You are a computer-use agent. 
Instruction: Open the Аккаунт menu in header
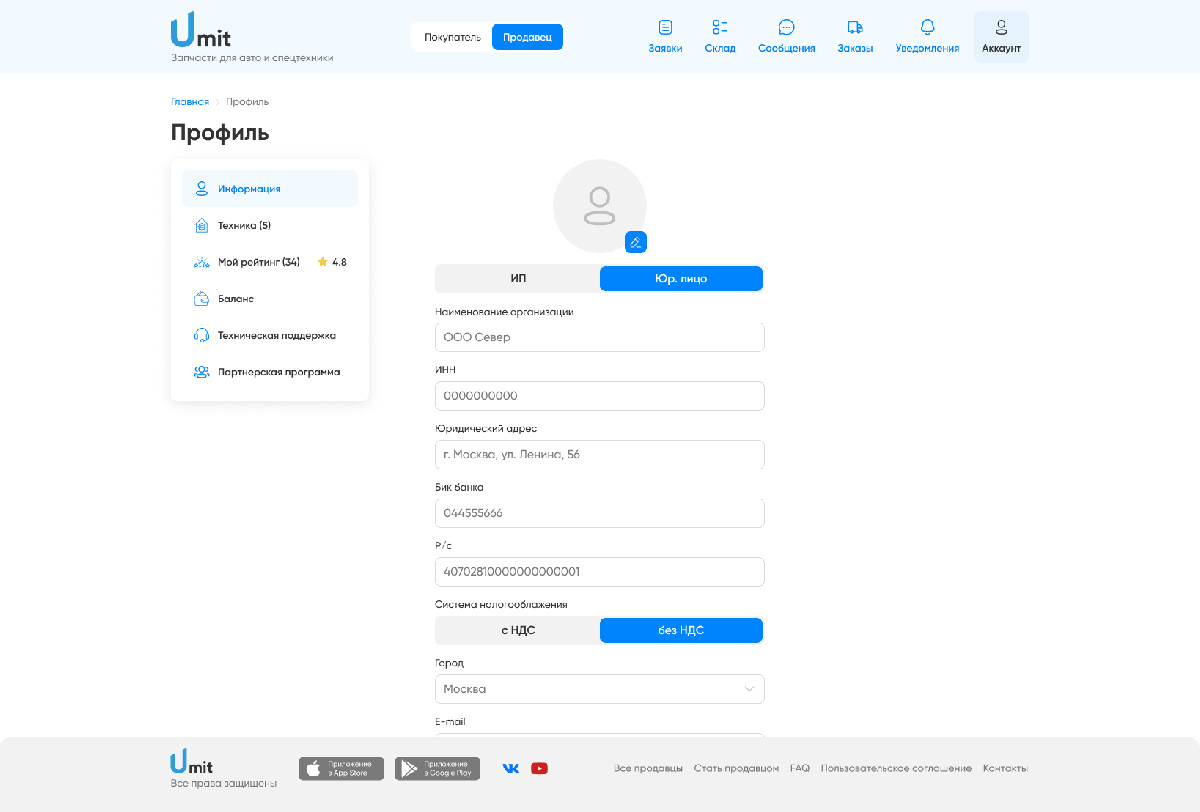coord(1001,36)
